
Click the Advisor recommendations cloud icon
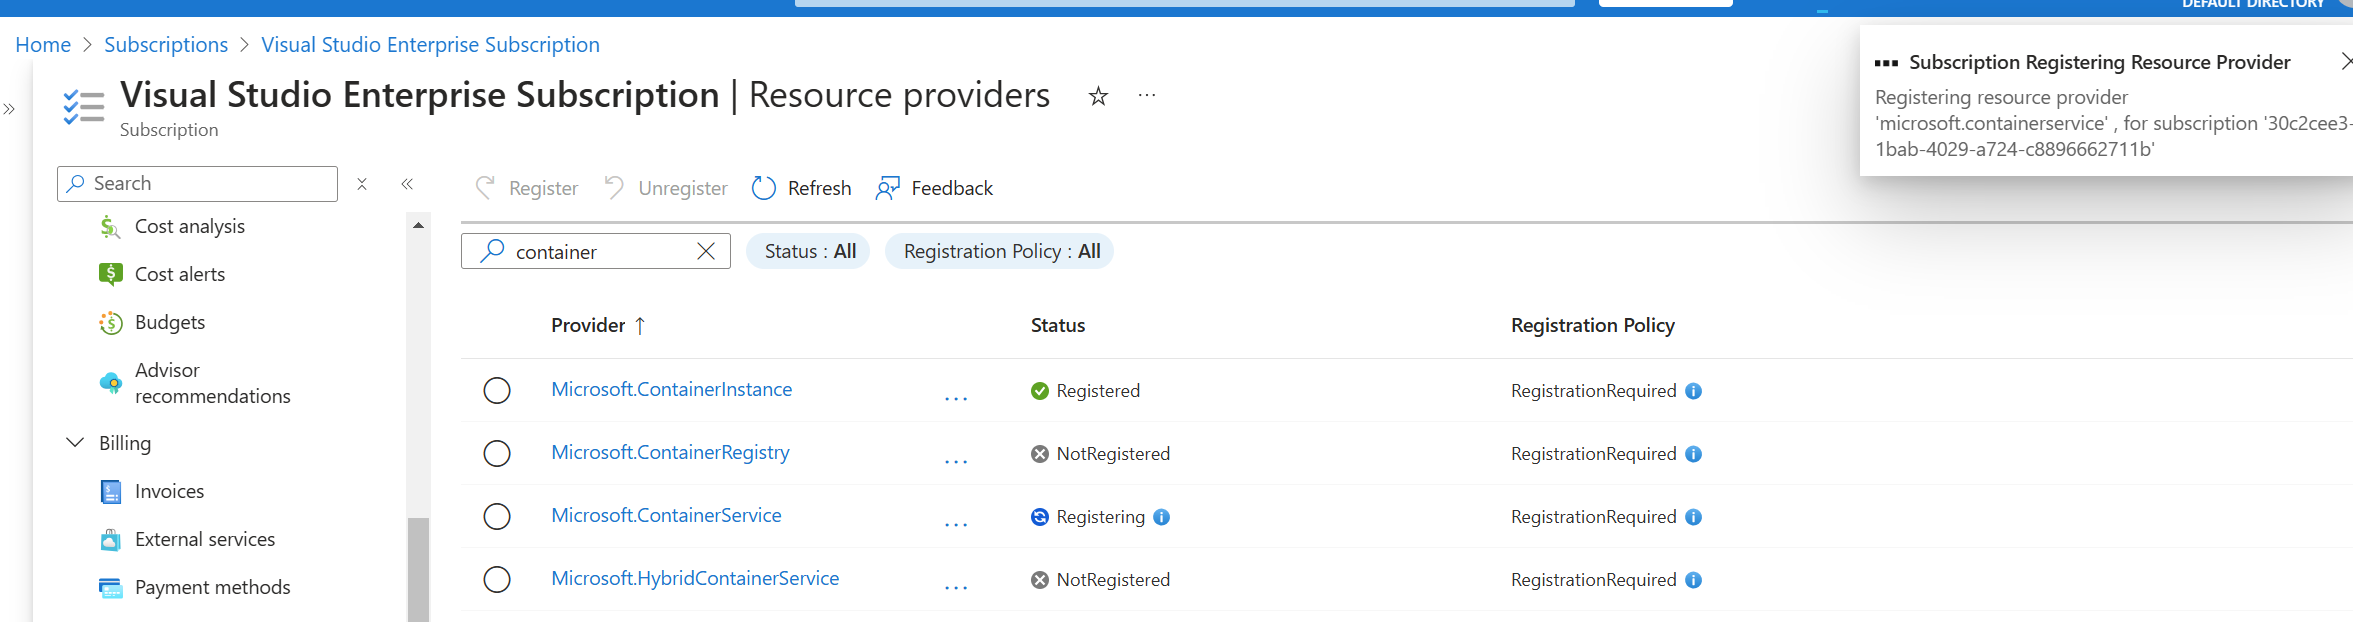[x=110, y=383]
